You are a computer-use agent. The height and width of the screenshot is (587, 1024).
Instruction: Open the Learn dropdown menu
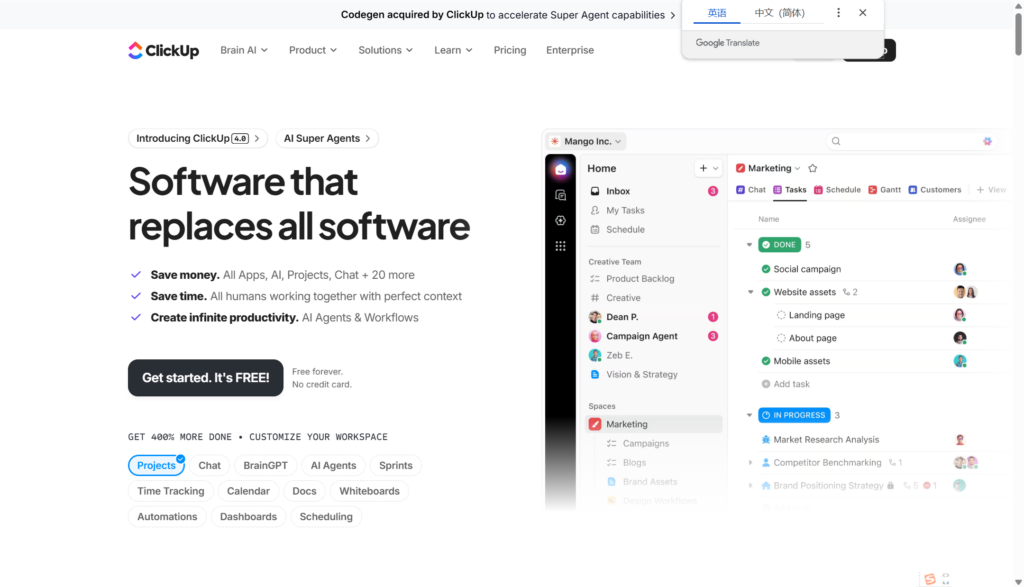point(453,50)
